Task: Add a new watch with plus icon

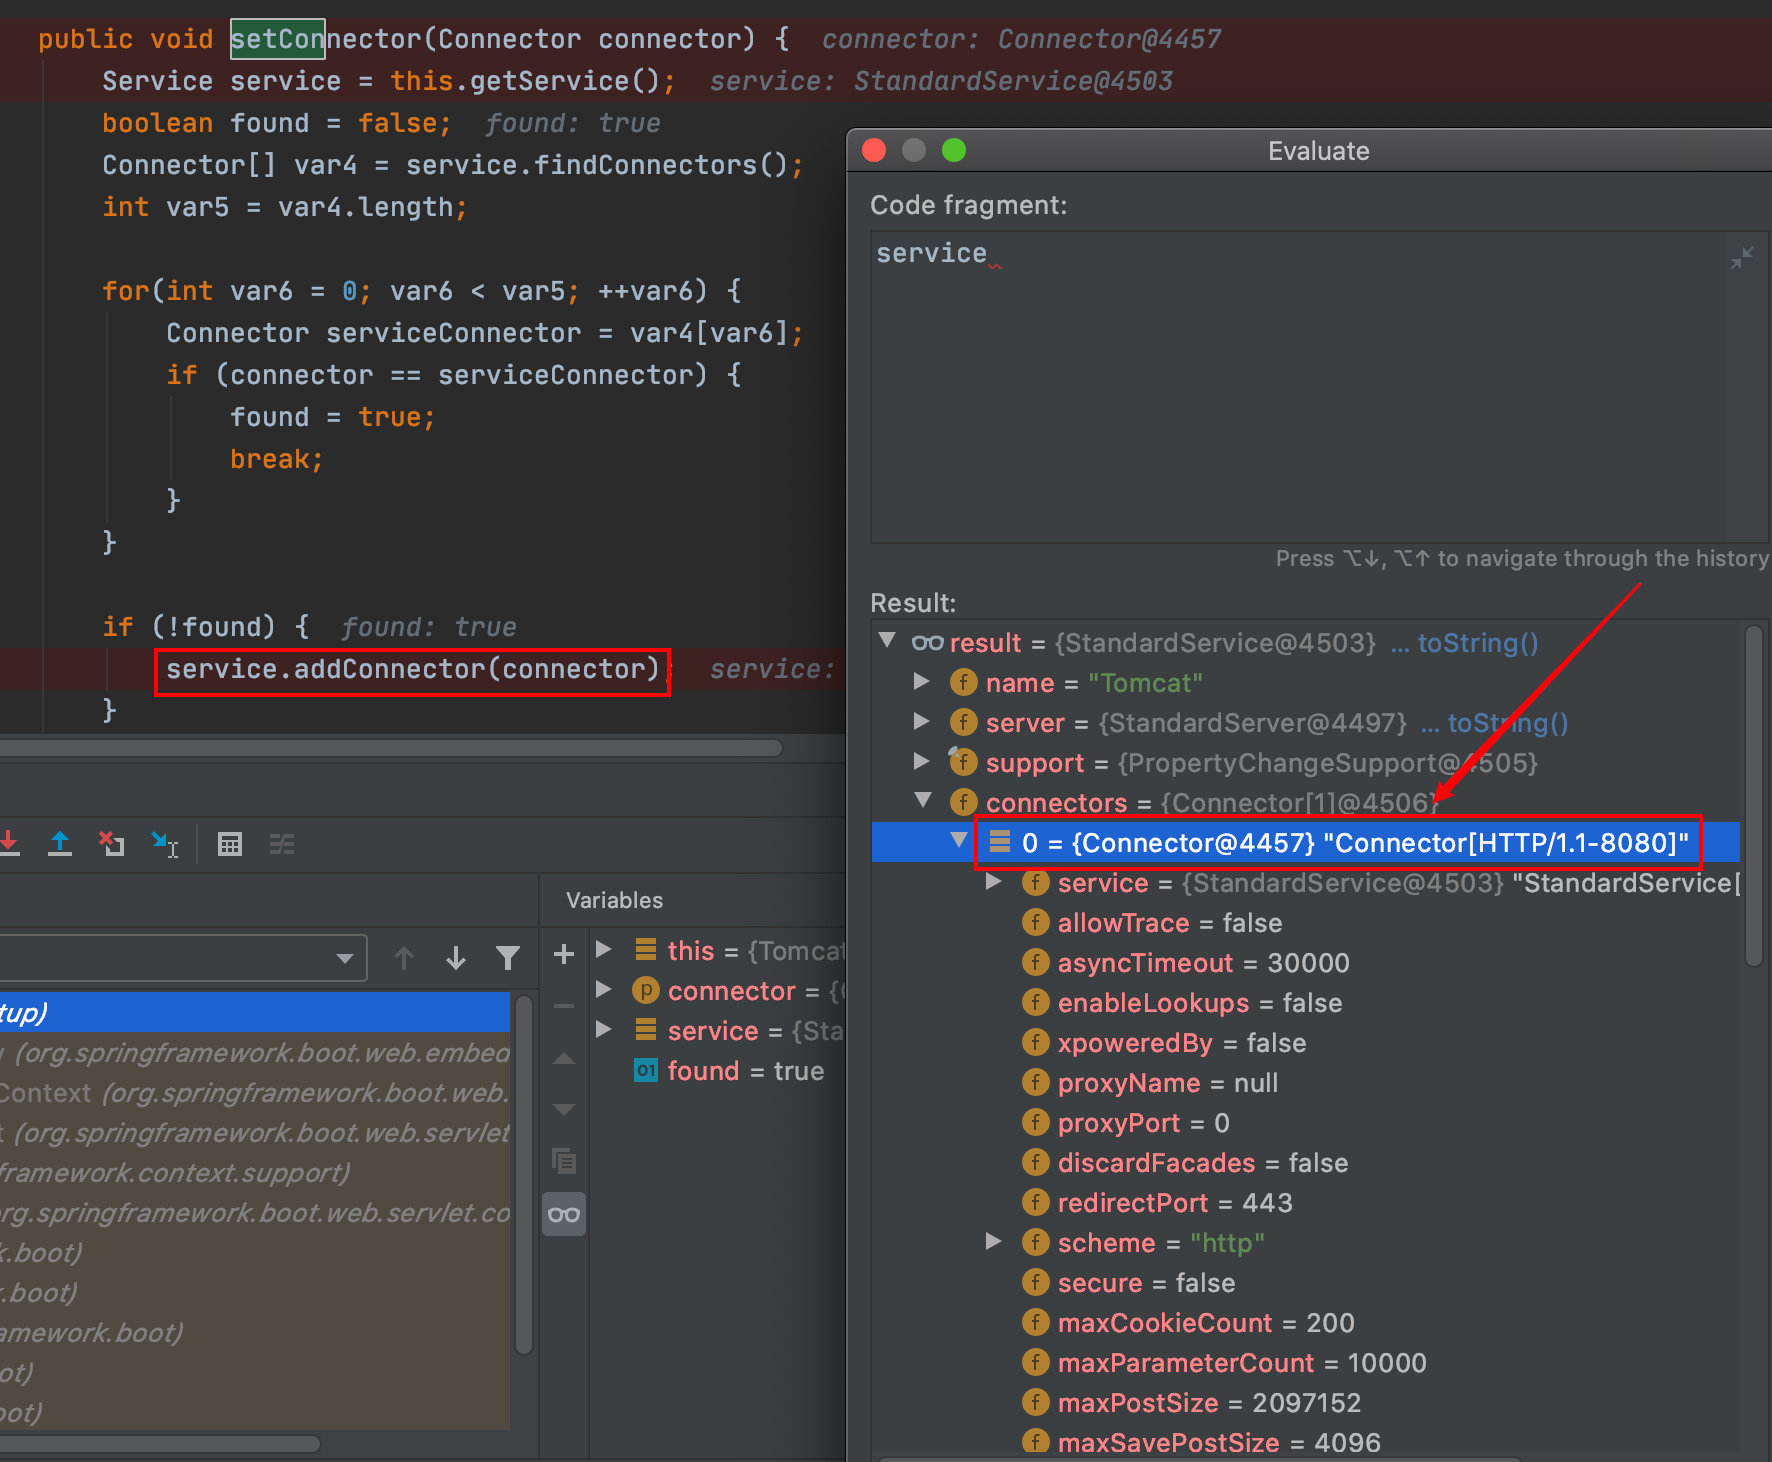Action: (x=564, y=954)
